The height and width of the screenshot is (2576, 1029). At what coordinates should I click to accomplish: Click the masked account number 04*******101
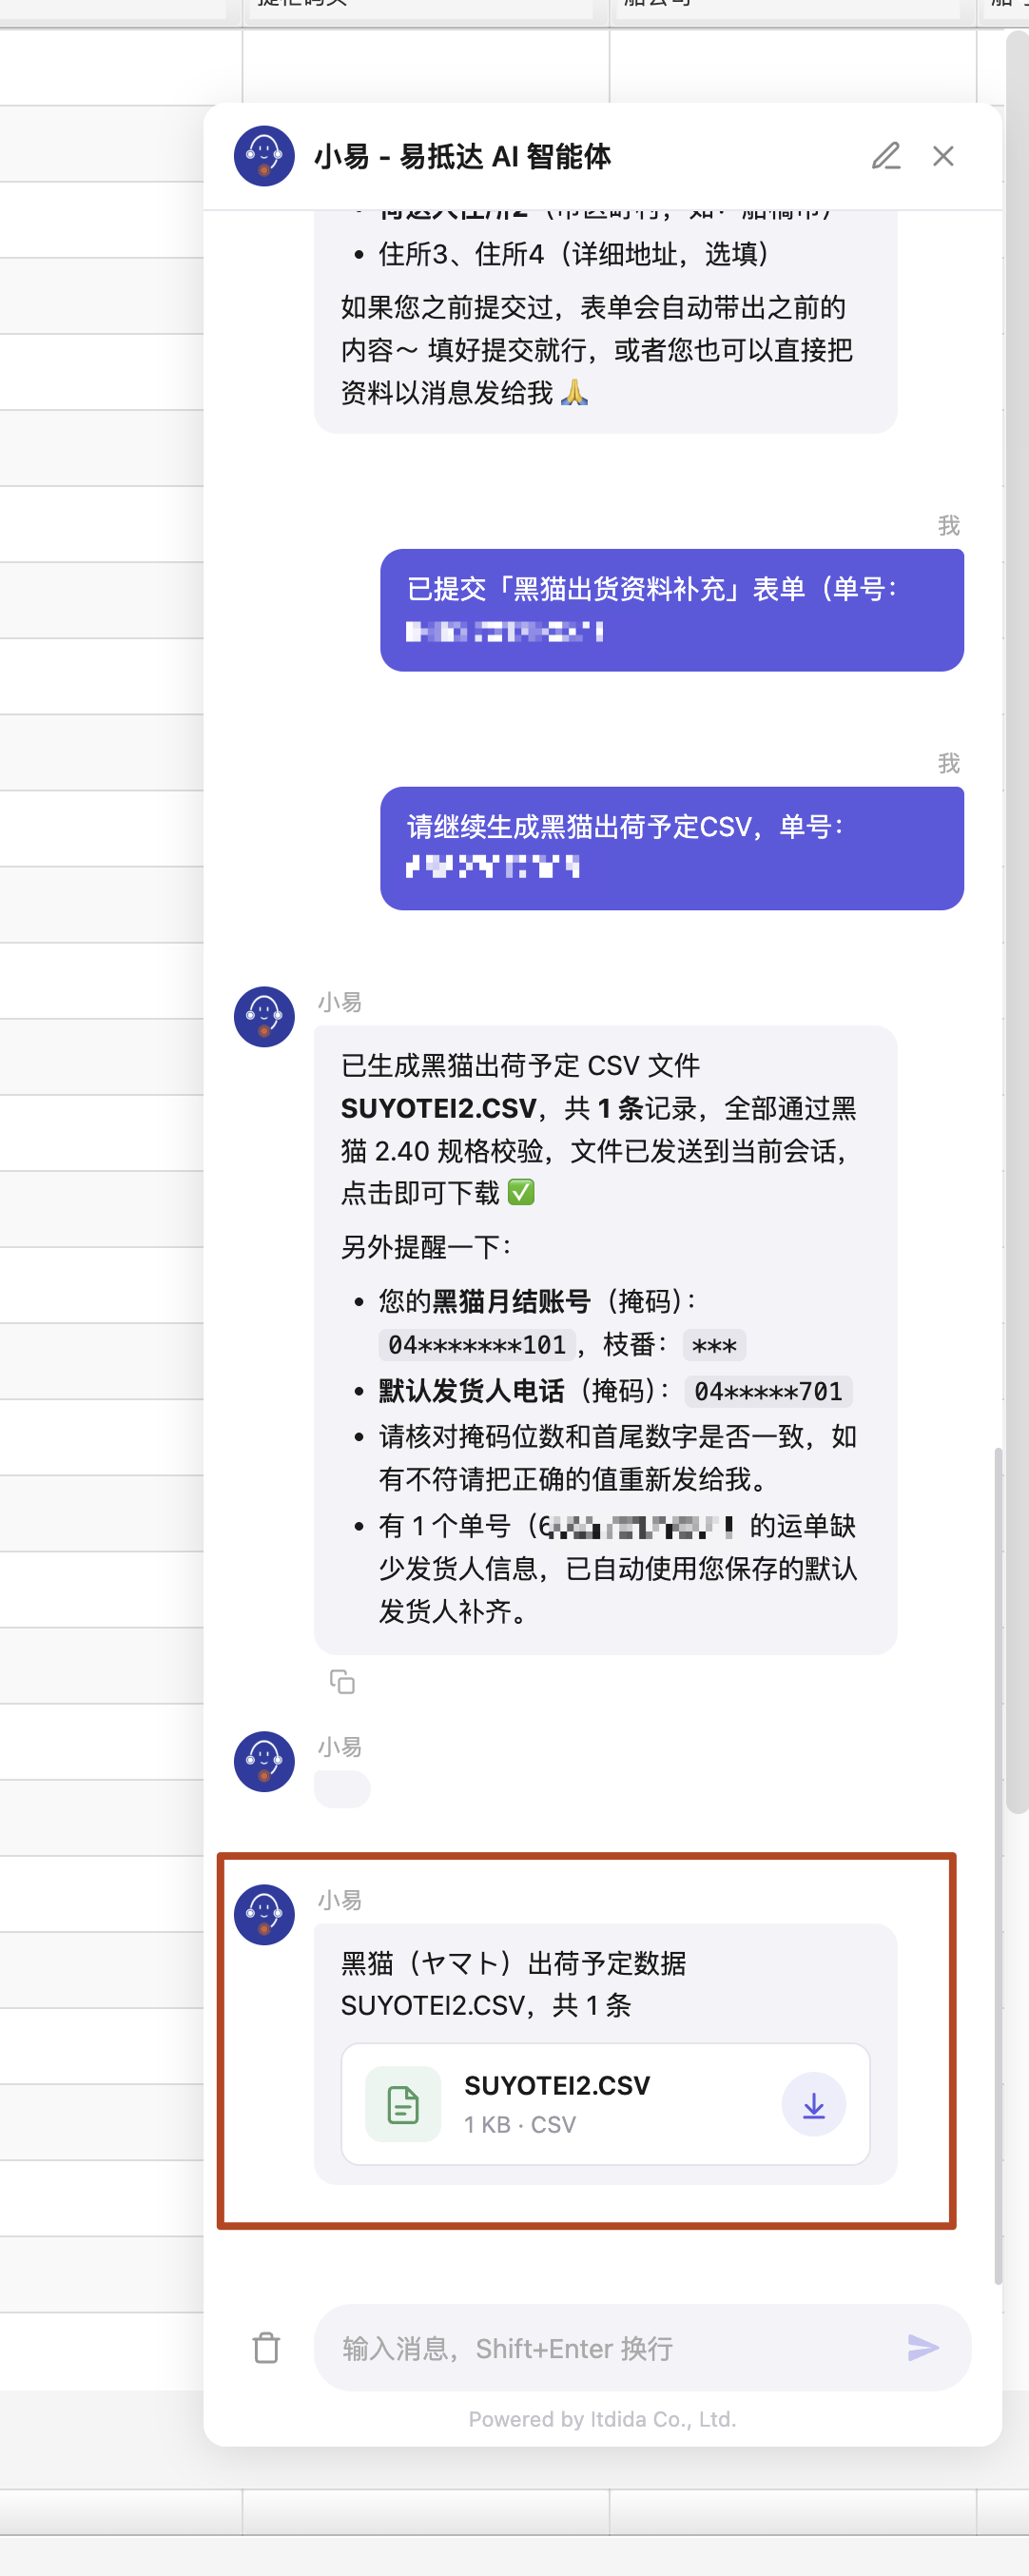[x=477, y=1345]
